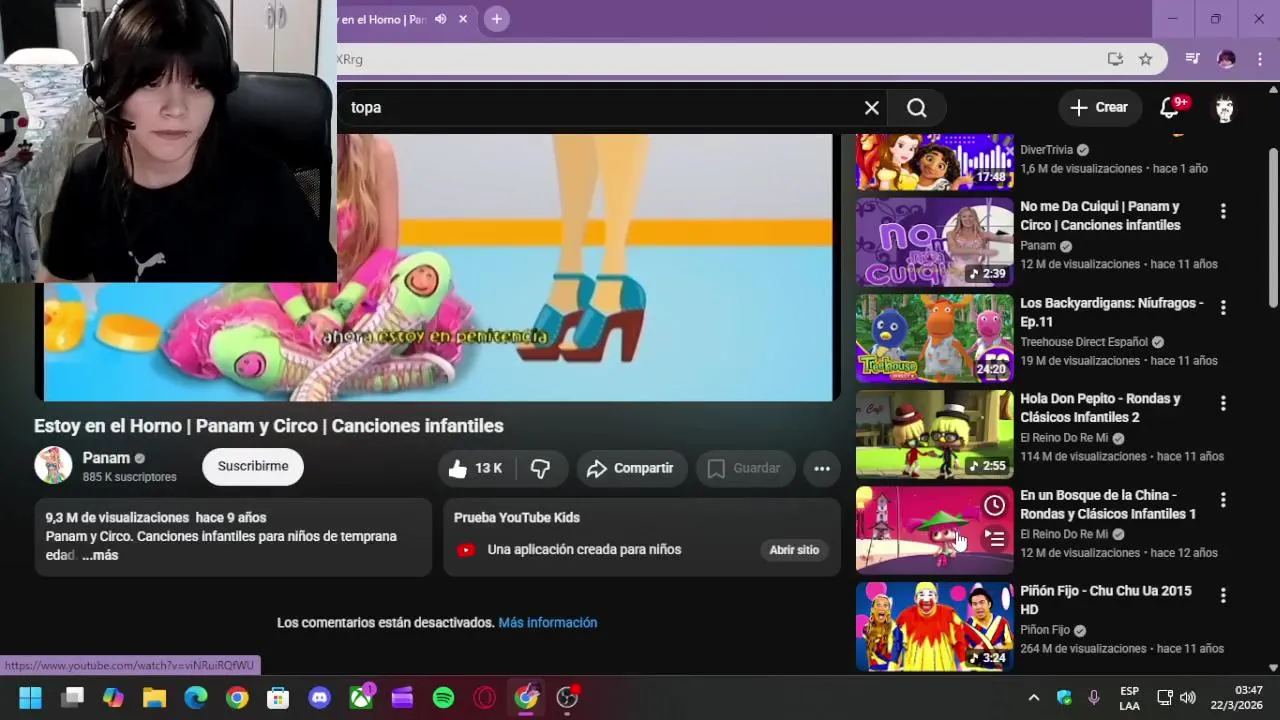Open Task View on the taskbar
Image resolution: width=1280 pixels, height=720 pixels.
[72, 698]
